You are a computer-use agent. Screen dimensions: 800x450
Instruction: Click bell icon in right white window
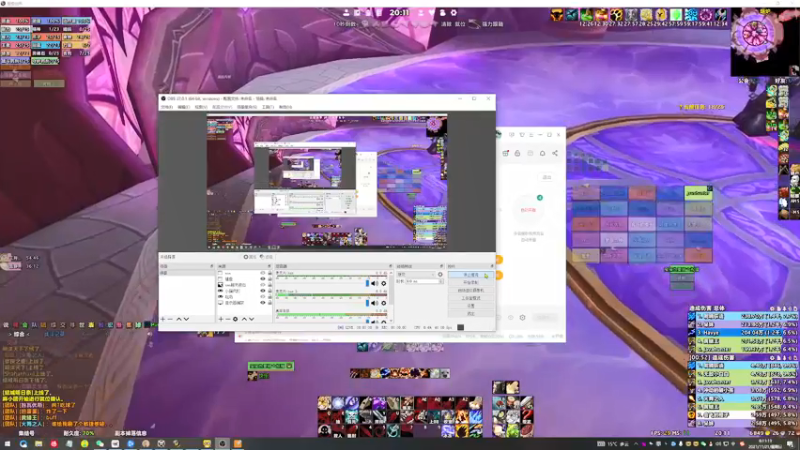click(x=542, y=153)
